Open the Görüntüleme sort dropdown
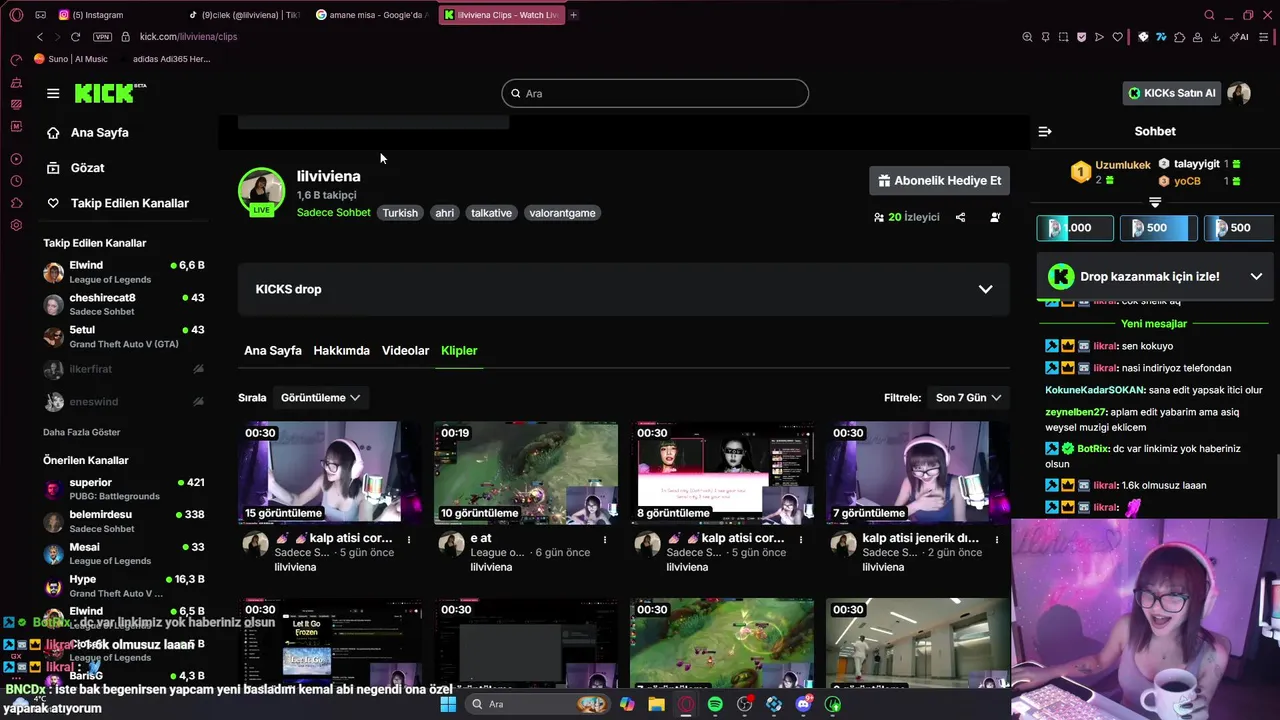This screenshot has width=1280, height=720. (x=320, y=397)
